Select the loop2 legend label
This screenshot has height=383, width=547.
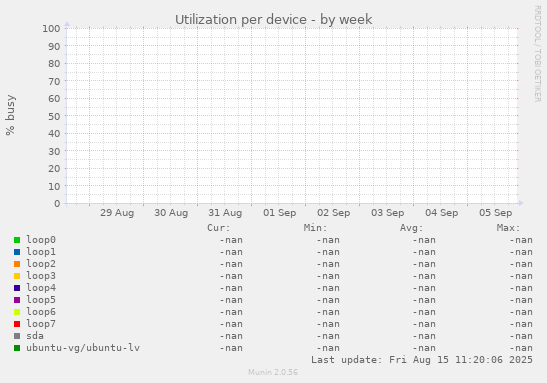[41, 264]
